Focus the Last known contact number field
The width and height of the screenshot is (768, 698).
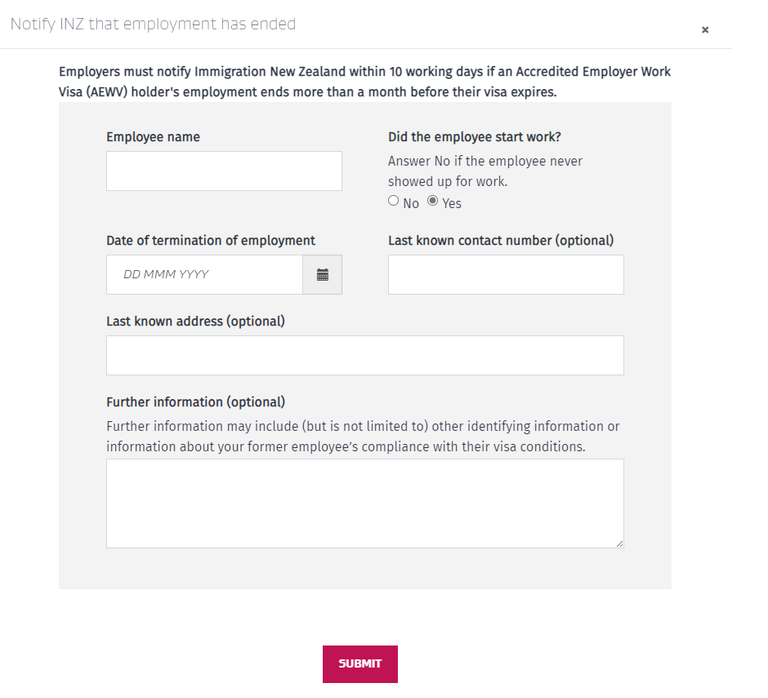(506, 275)
